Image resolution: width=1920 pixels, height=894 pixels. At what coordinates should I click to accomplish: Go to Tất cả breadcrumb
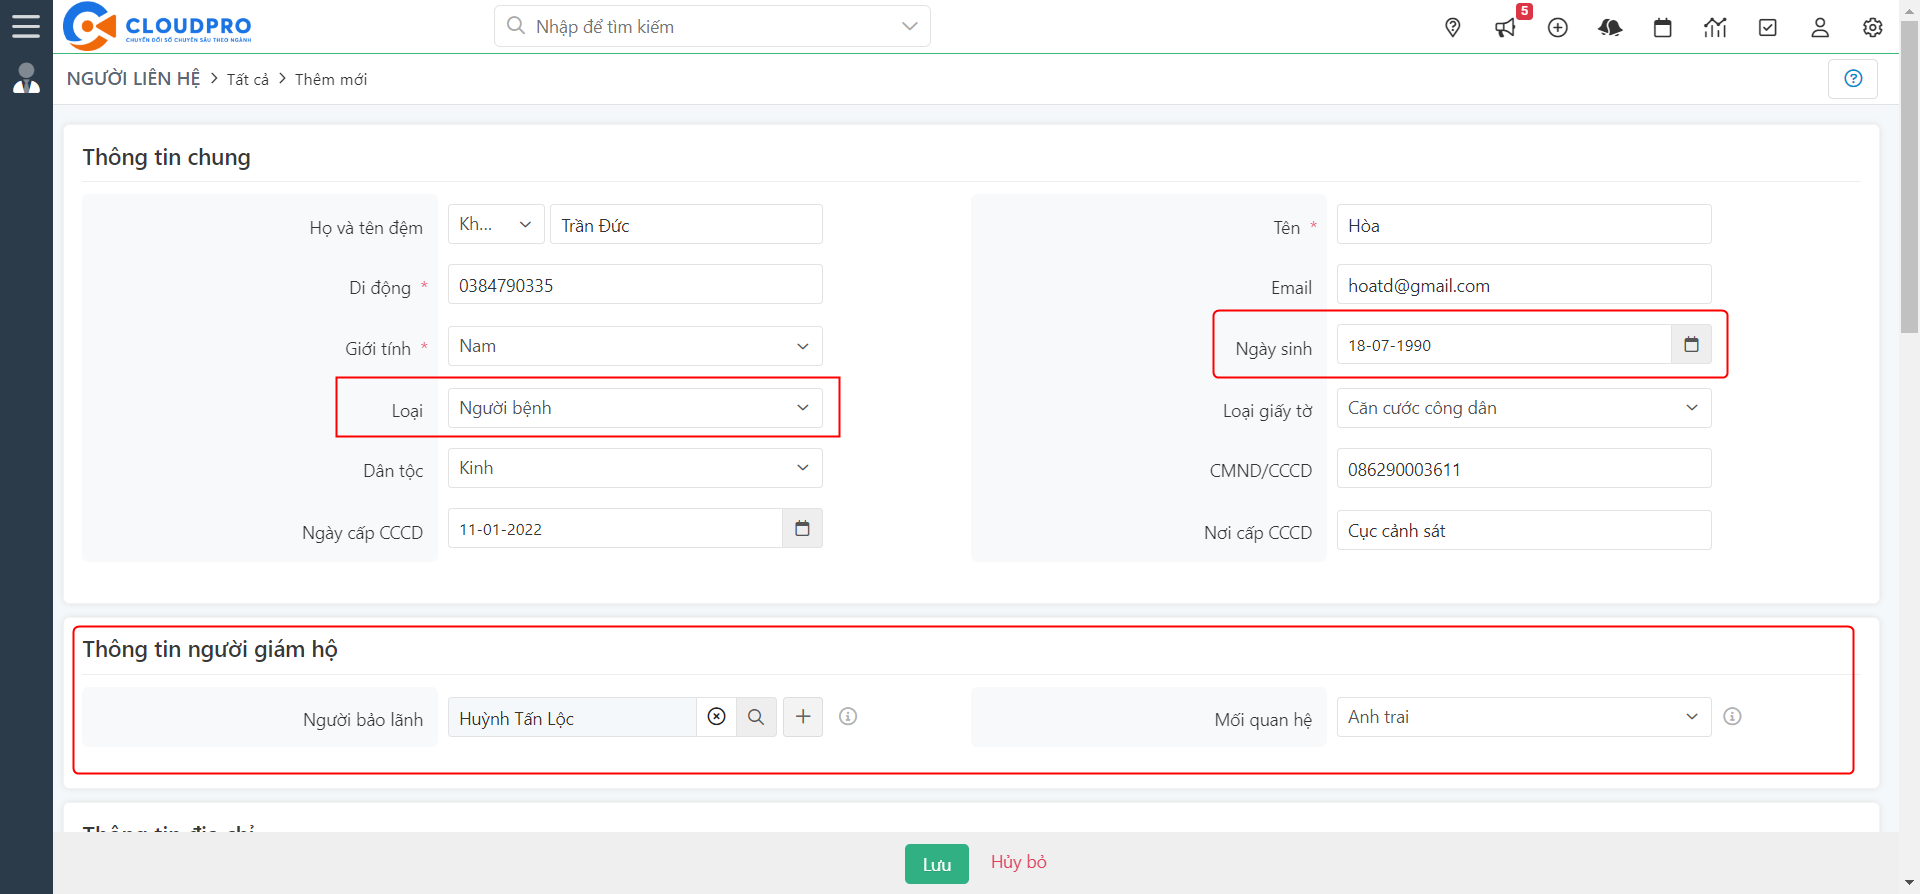click(x=247, y=79)
